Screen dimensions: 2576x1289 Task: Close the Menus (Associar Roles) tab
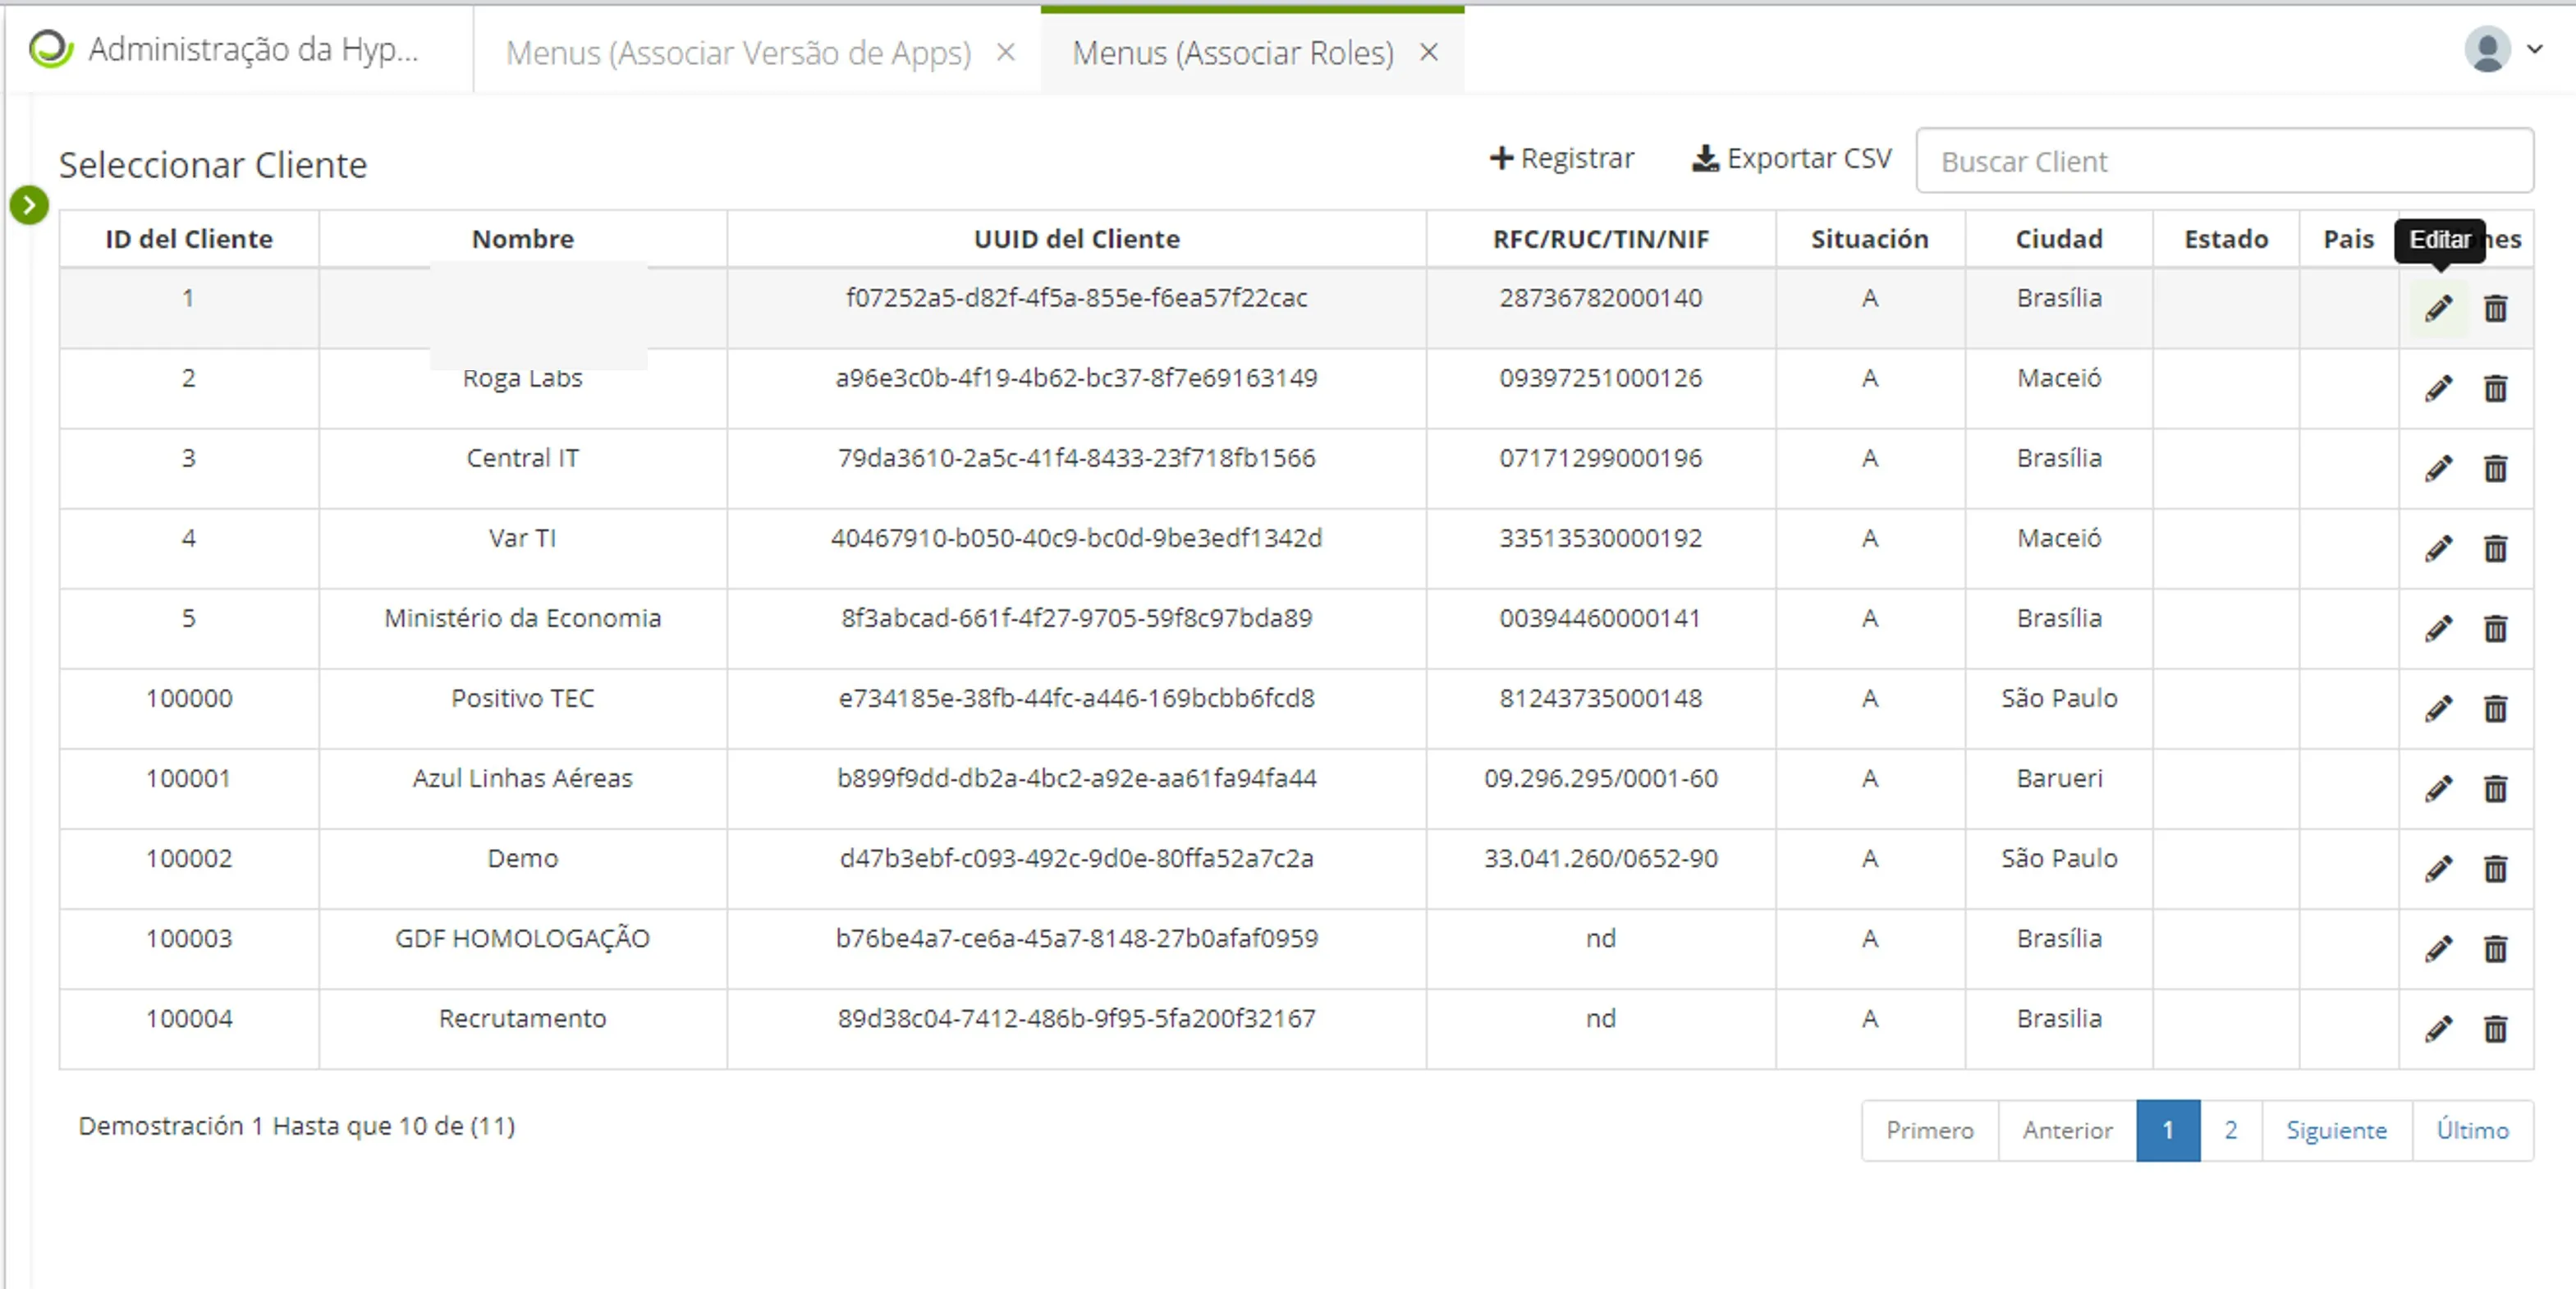point(1429,52)
